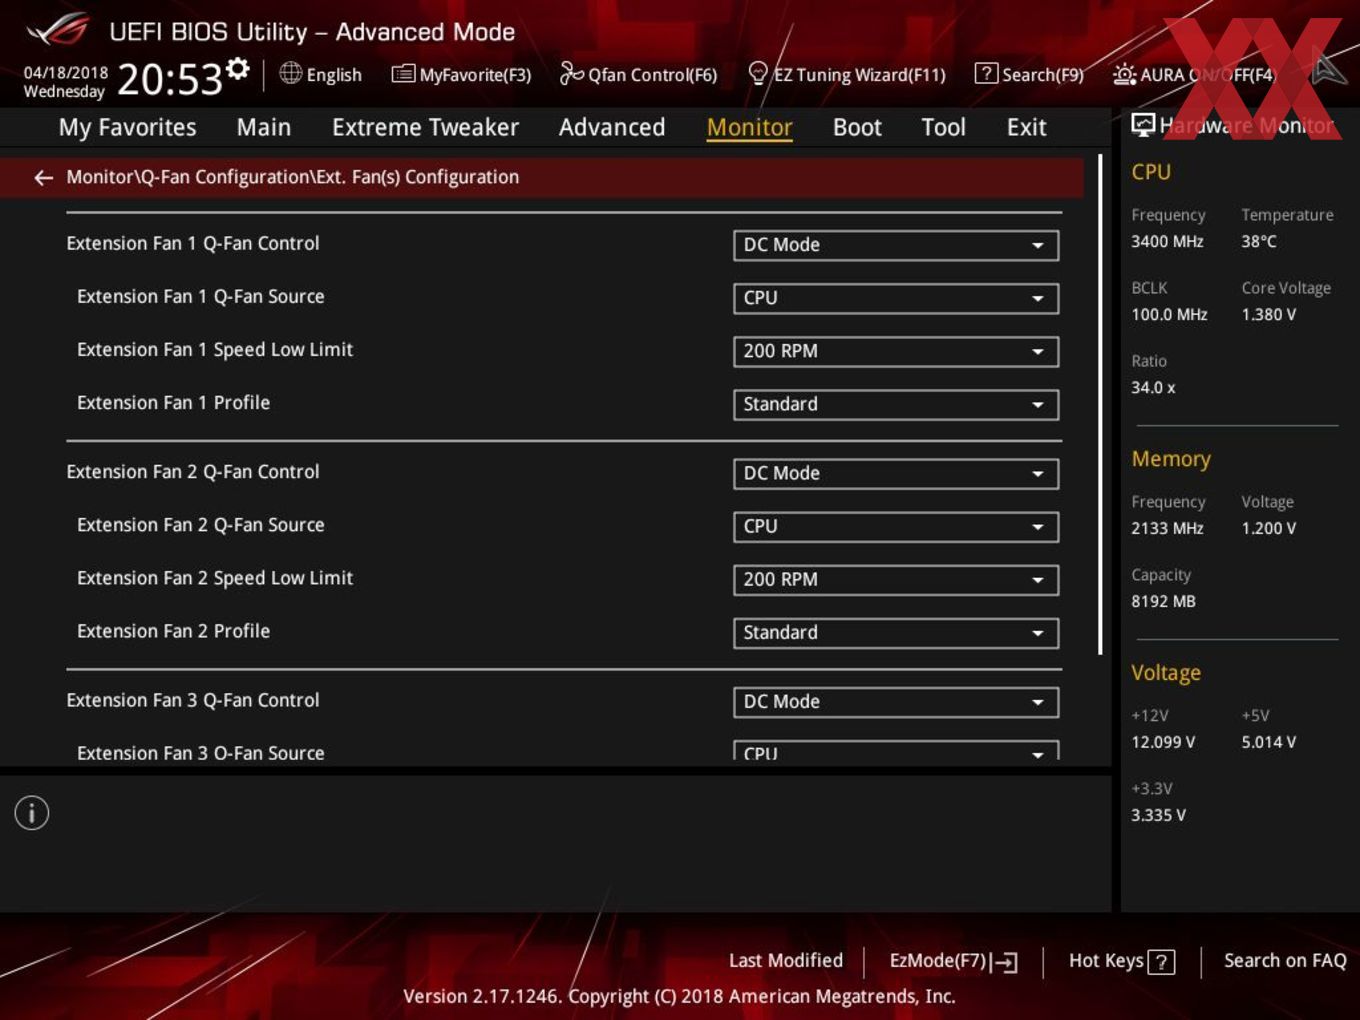Select Extension Fan 2 Q-Fan Control label
The image size is (1360, 1020).
(x=193, y=472)
